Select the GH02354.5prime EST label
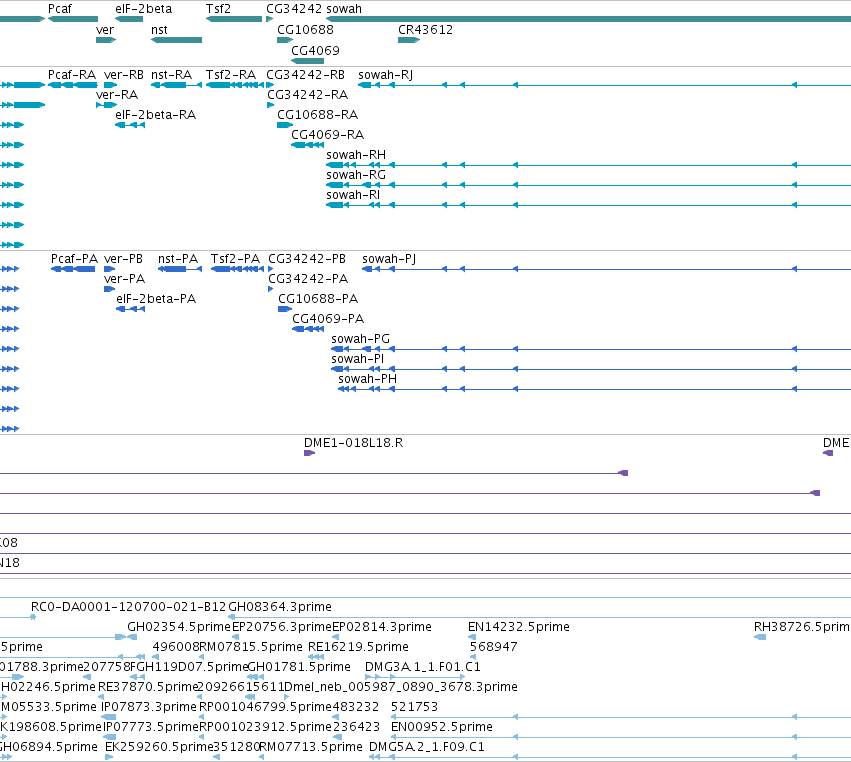The width and height of the screenshot is (851, 762). pyautogui.click(x=179, y=627)
